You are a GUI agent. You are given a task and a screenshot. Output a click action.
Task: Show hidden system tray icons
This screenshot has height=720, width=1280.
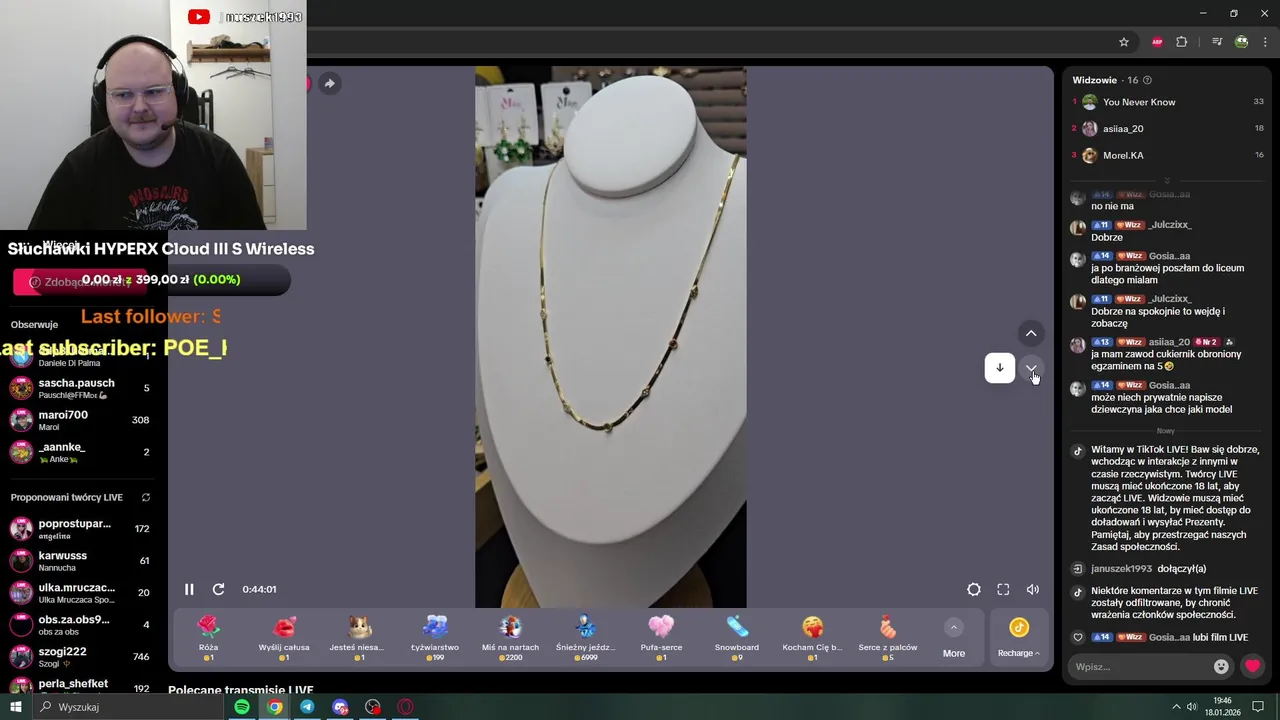1176,707
